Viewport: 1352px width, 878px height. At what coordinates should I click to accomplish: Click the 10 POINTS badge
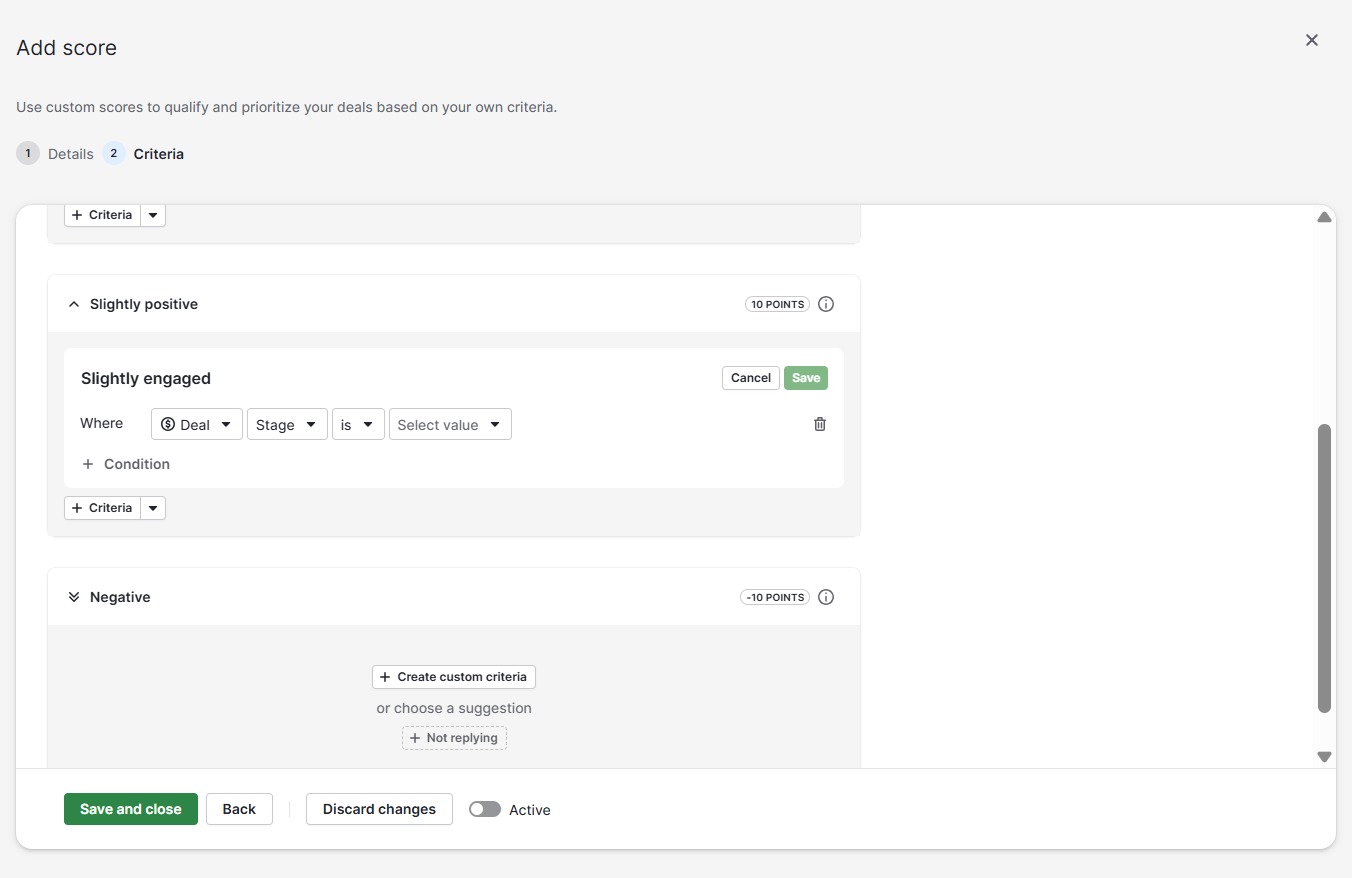(777, 304)
